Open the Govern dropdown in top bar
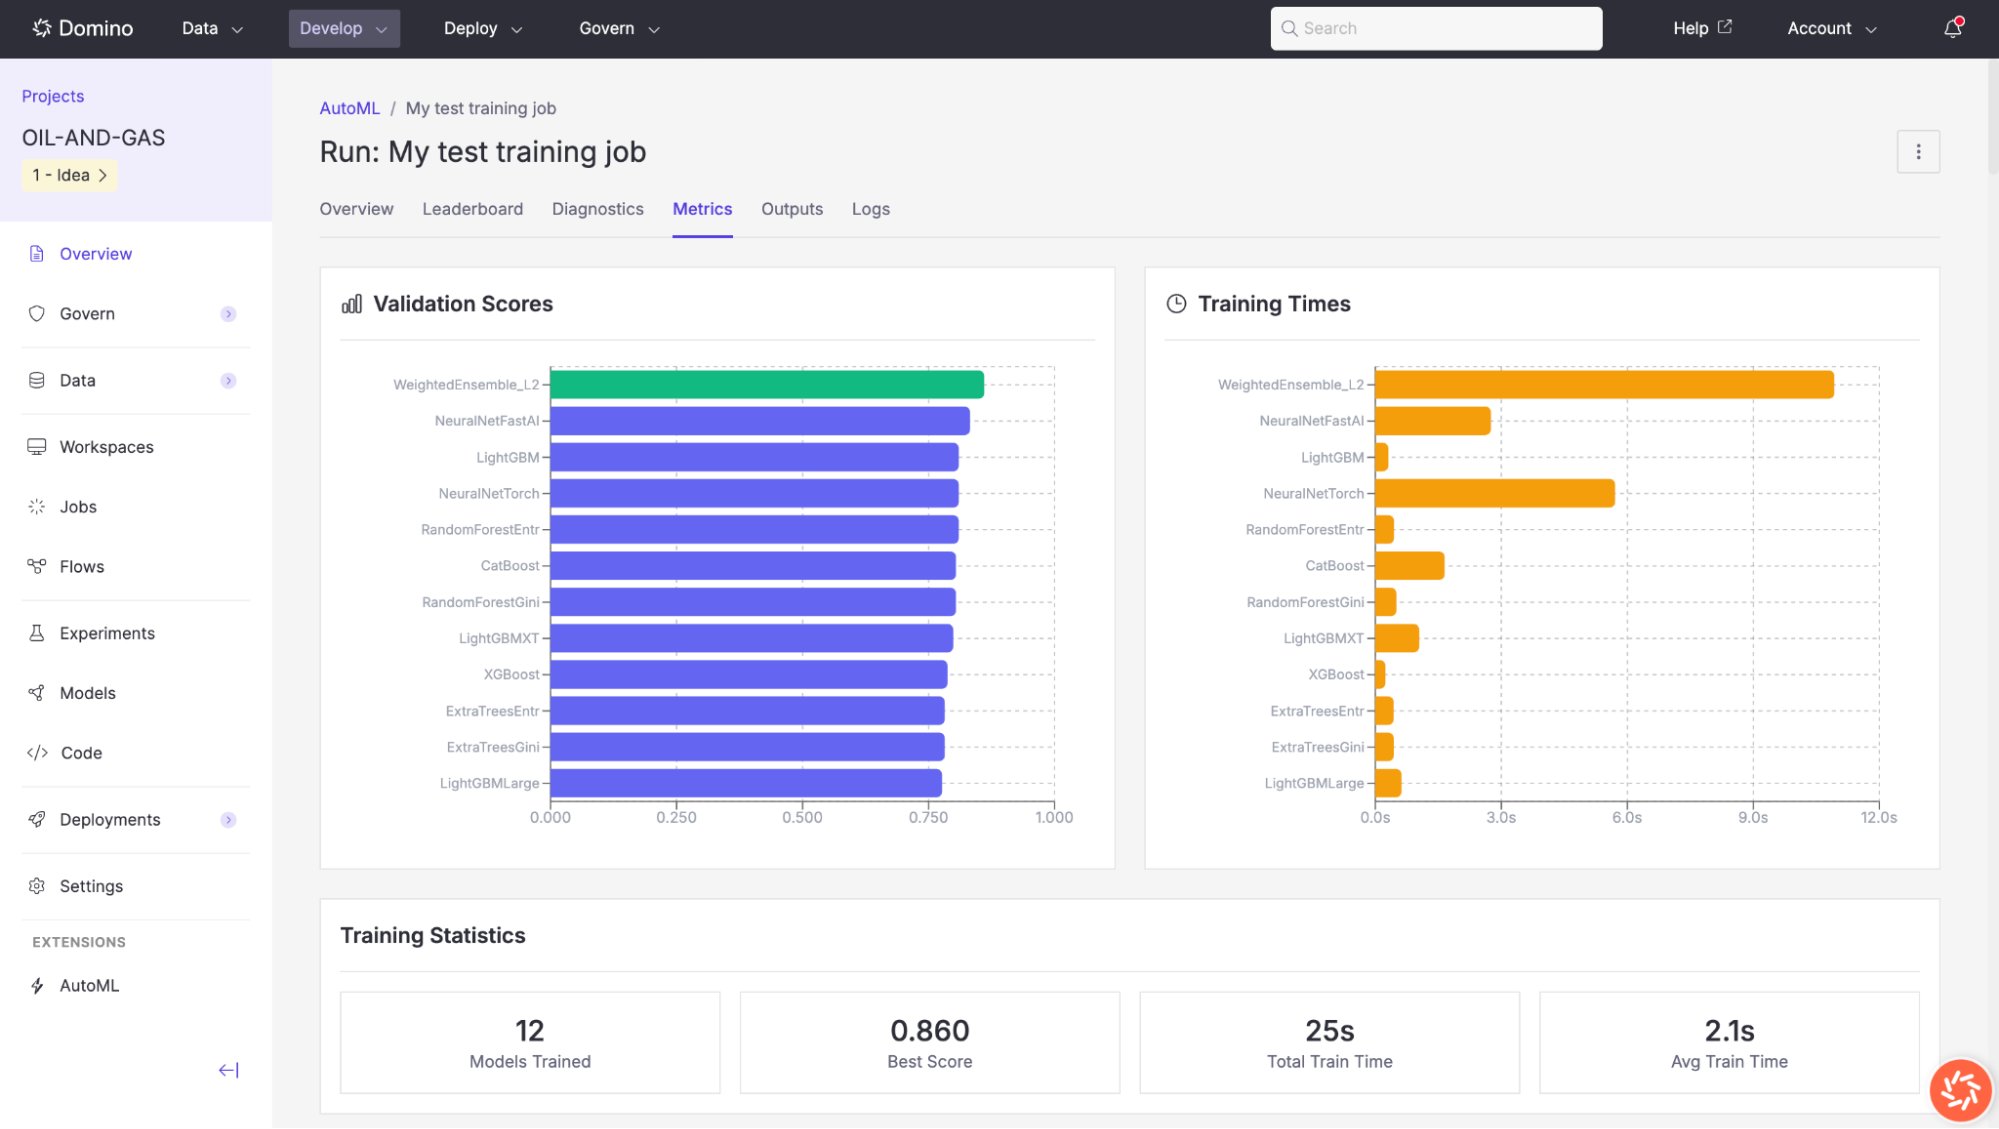Image resolution: width=1999 pixels, height=1129 pixels. (x=619, y=29)
